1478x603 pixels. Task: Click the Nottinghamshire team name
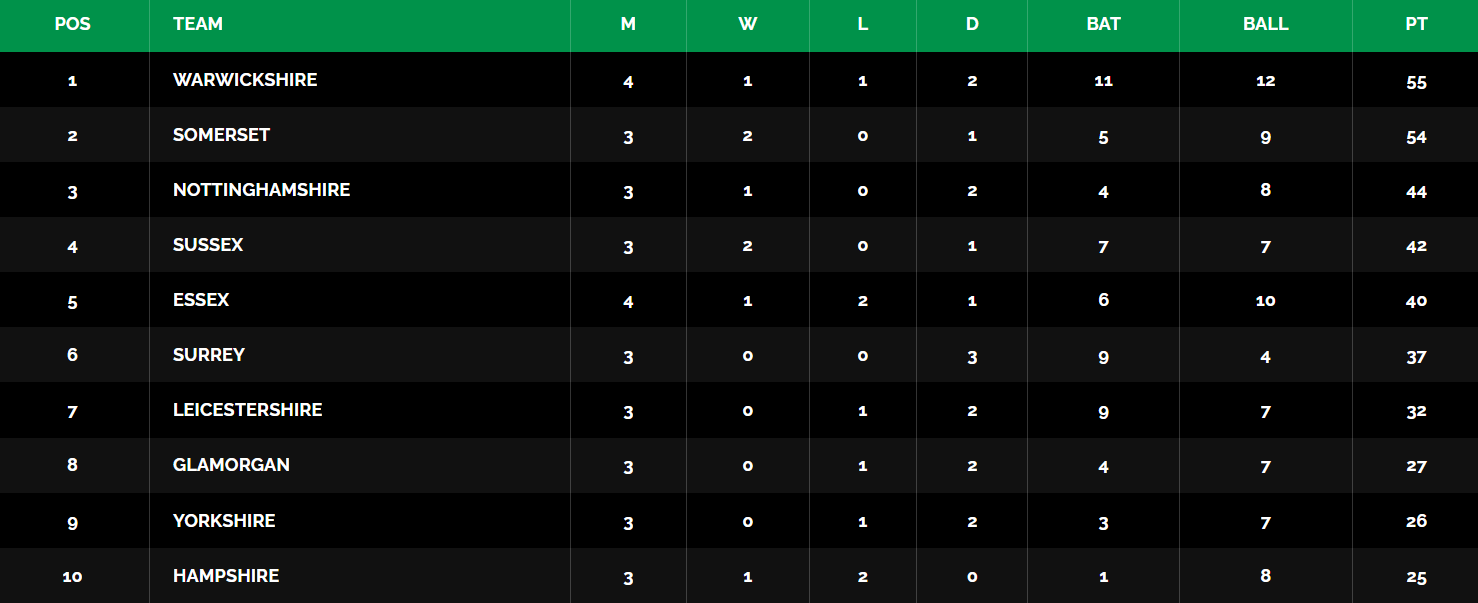click(x=261, y=190)
